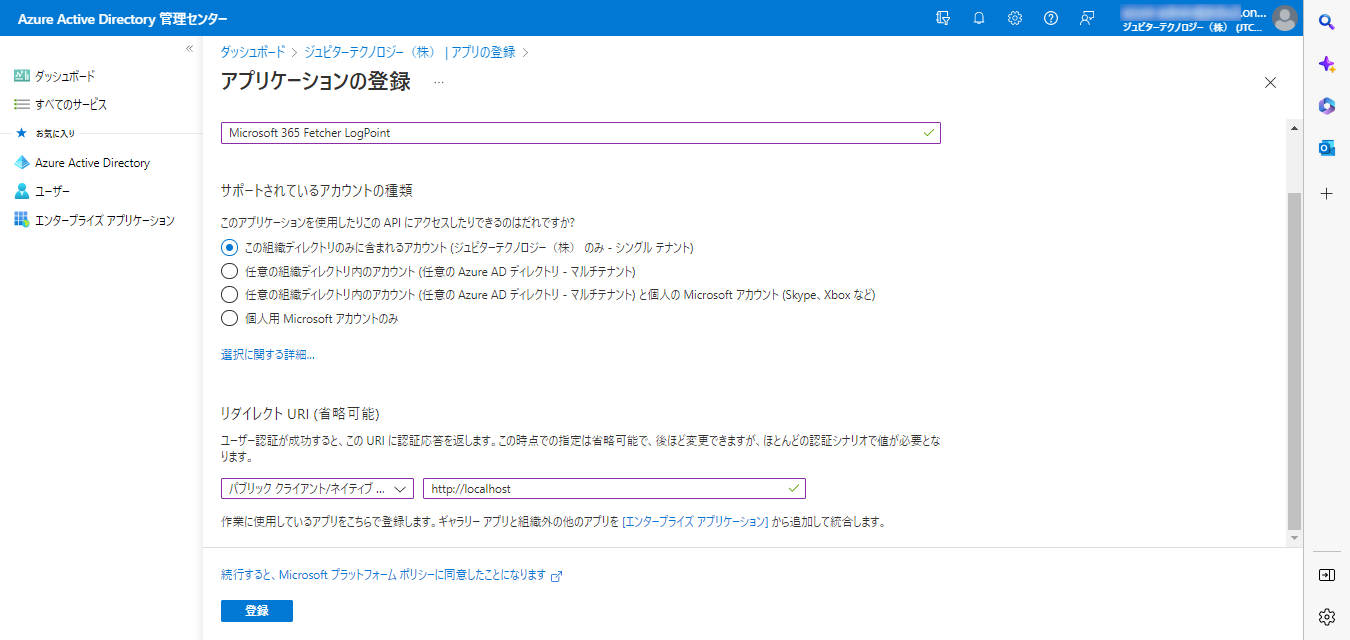Select multitenant Azure AD directory option
Viewport: 1350px width, 640px height.
tap(229, 271)
